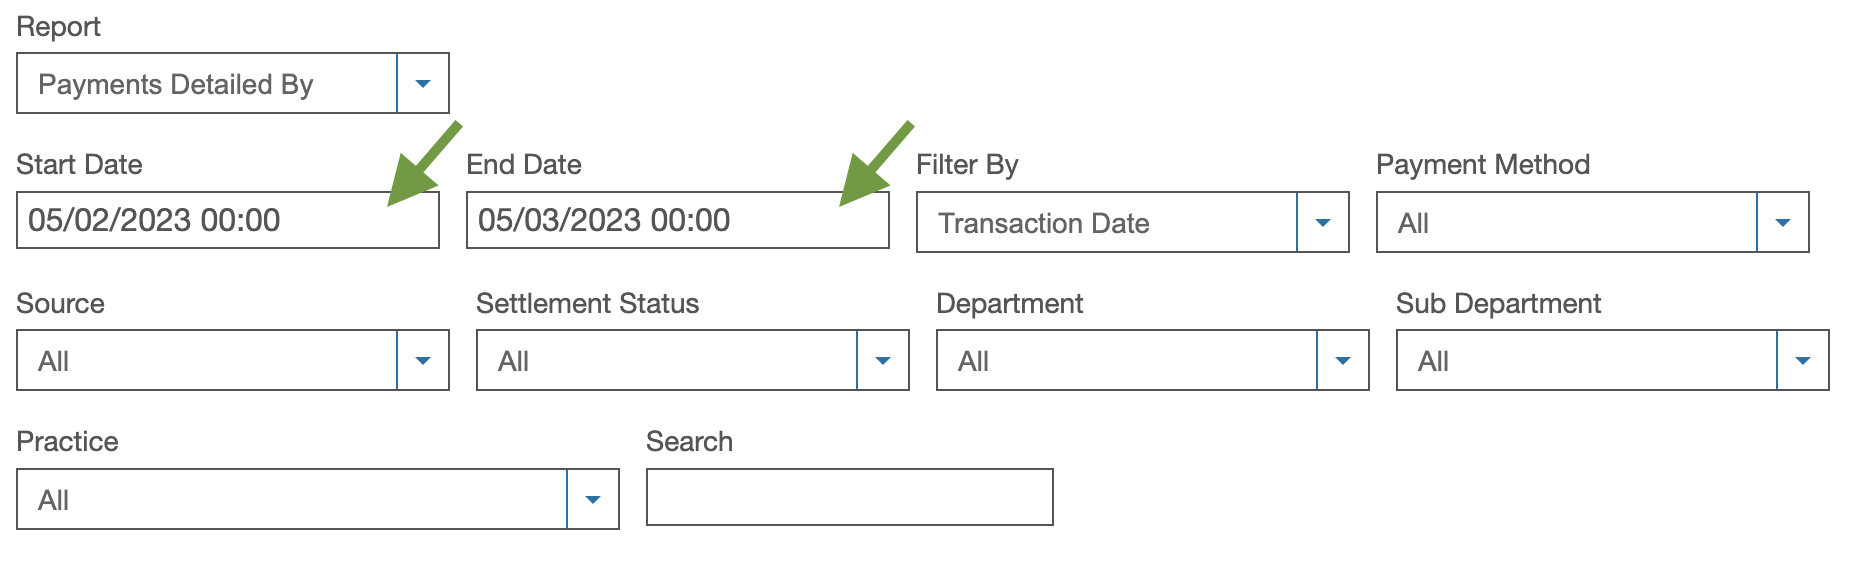Click into the Start Date field
Image resolution: width=1868 pixels, height=566 pixels.
coord(228,221)
